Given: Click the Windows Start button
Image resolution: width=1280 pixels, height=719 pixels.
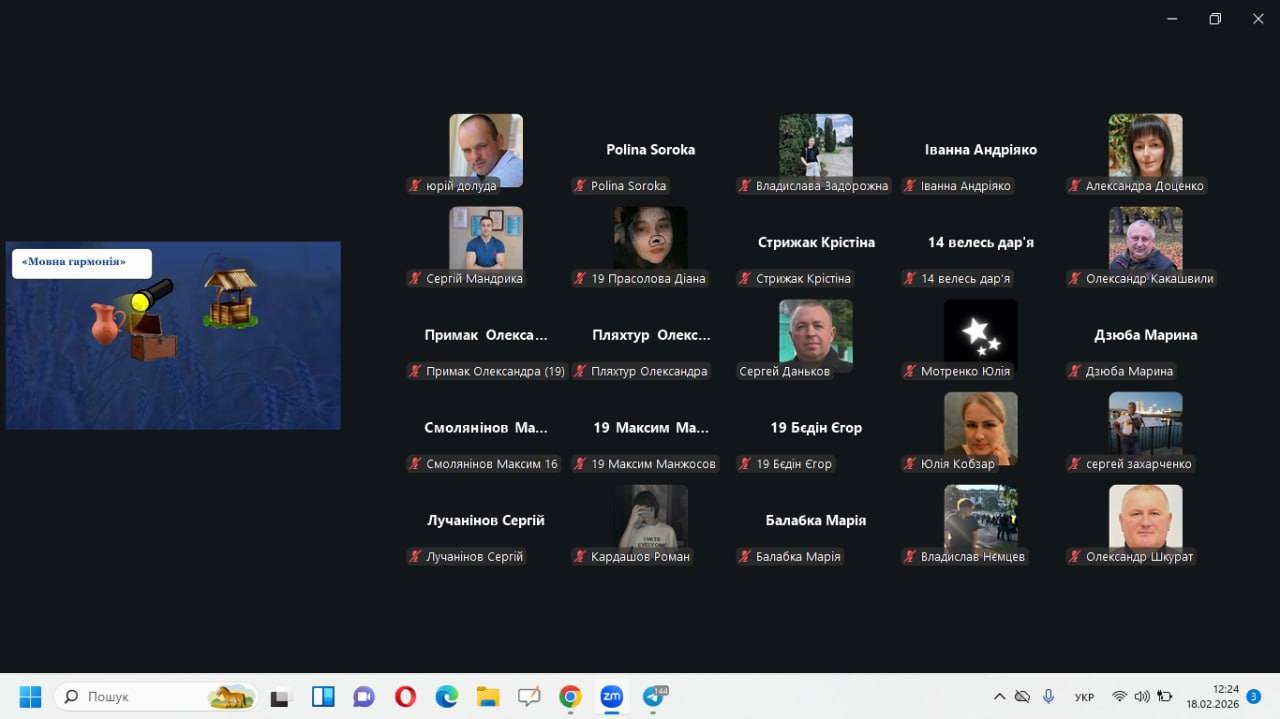Looking at the screenshot, I should [30, 696].
